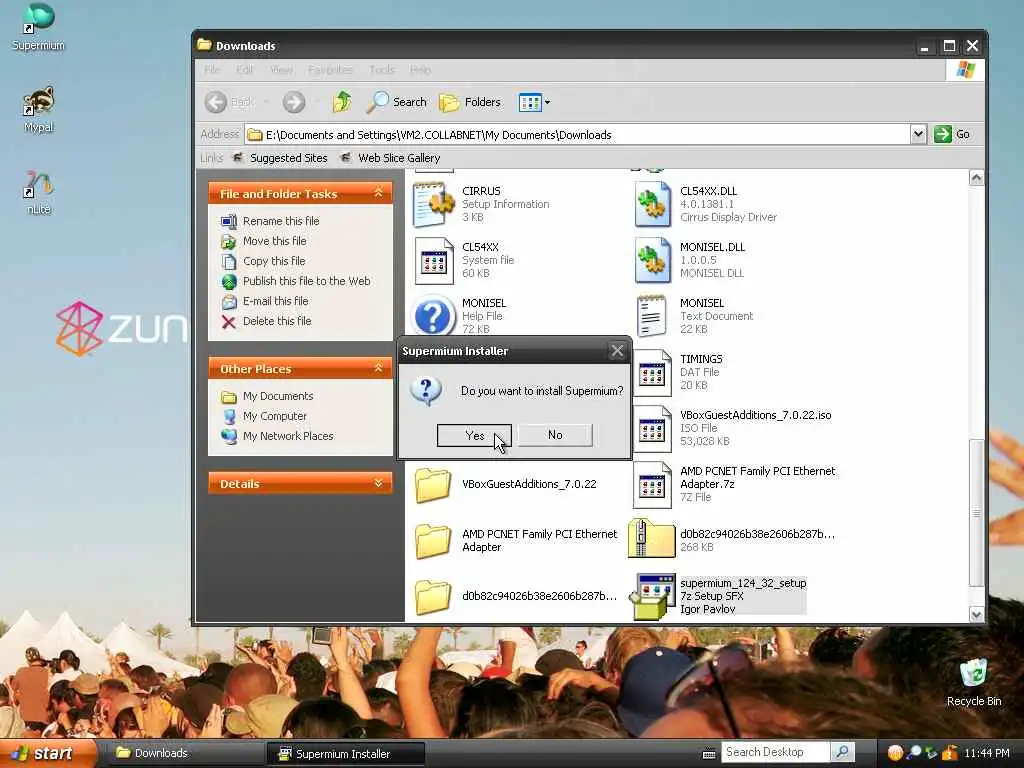
Task: Go up one folder level icon
Action: click(342, 102)
